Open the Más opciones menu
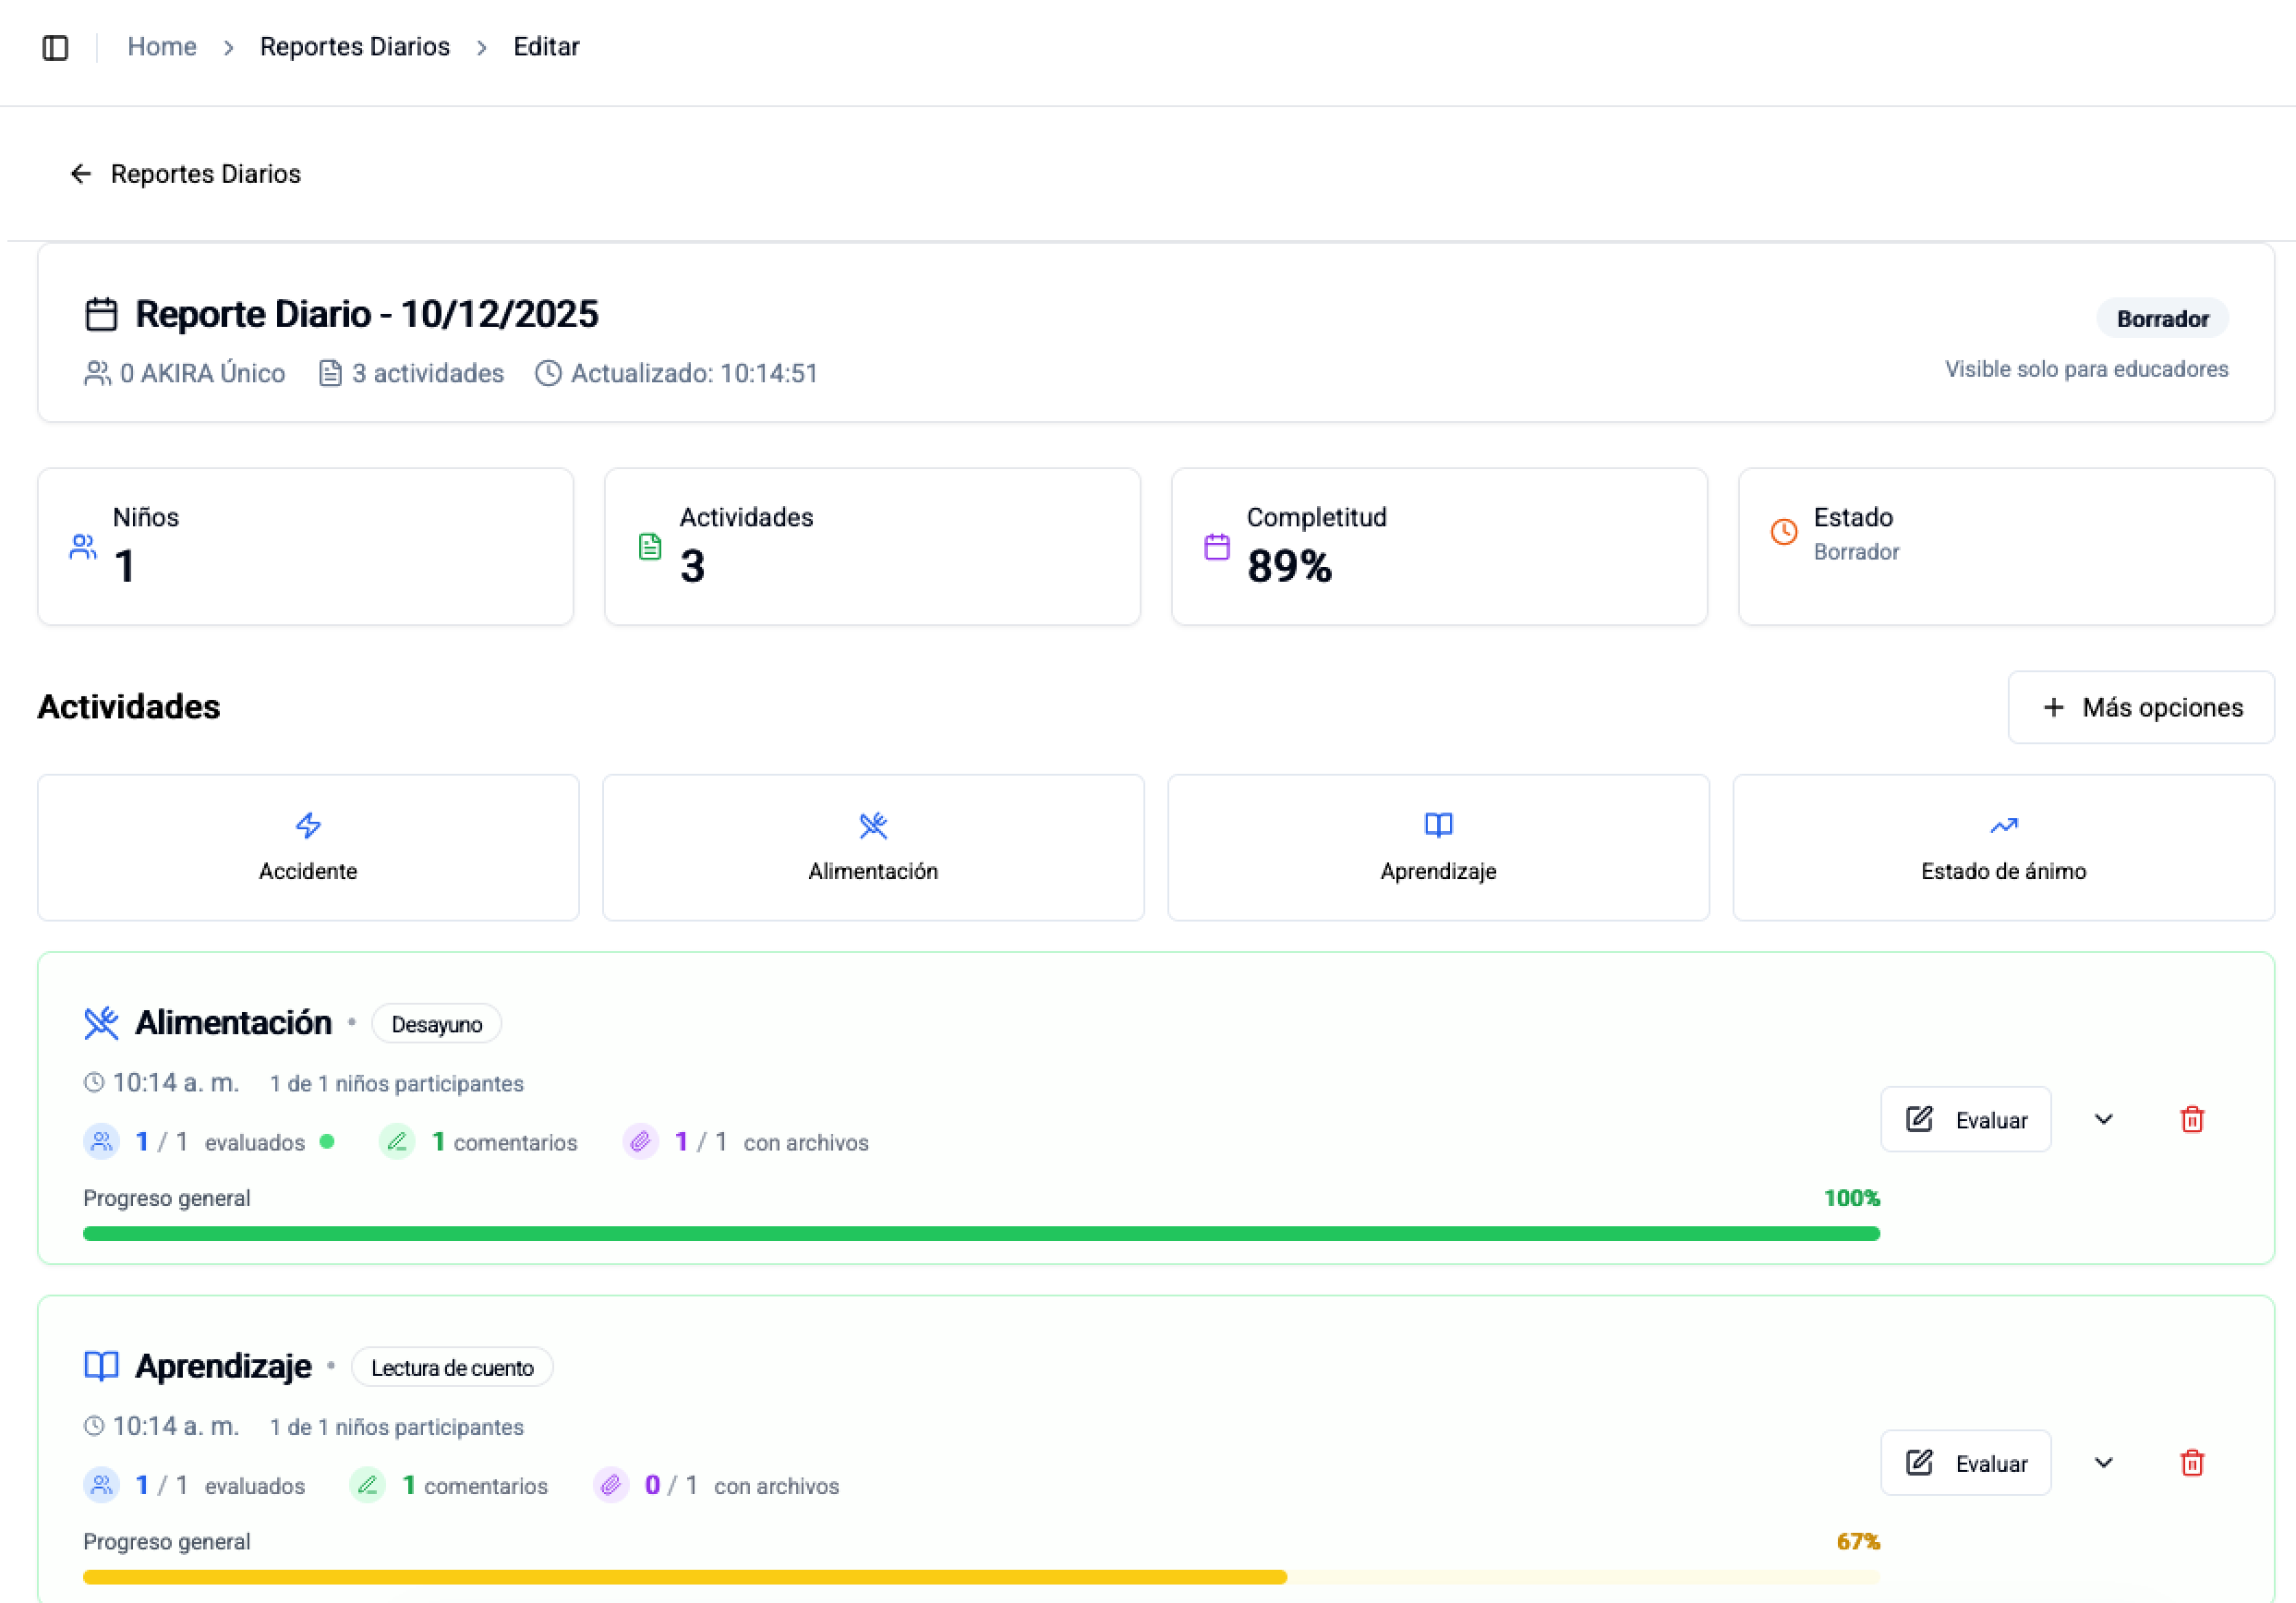2296x1603 pixels. [2140, 707]
